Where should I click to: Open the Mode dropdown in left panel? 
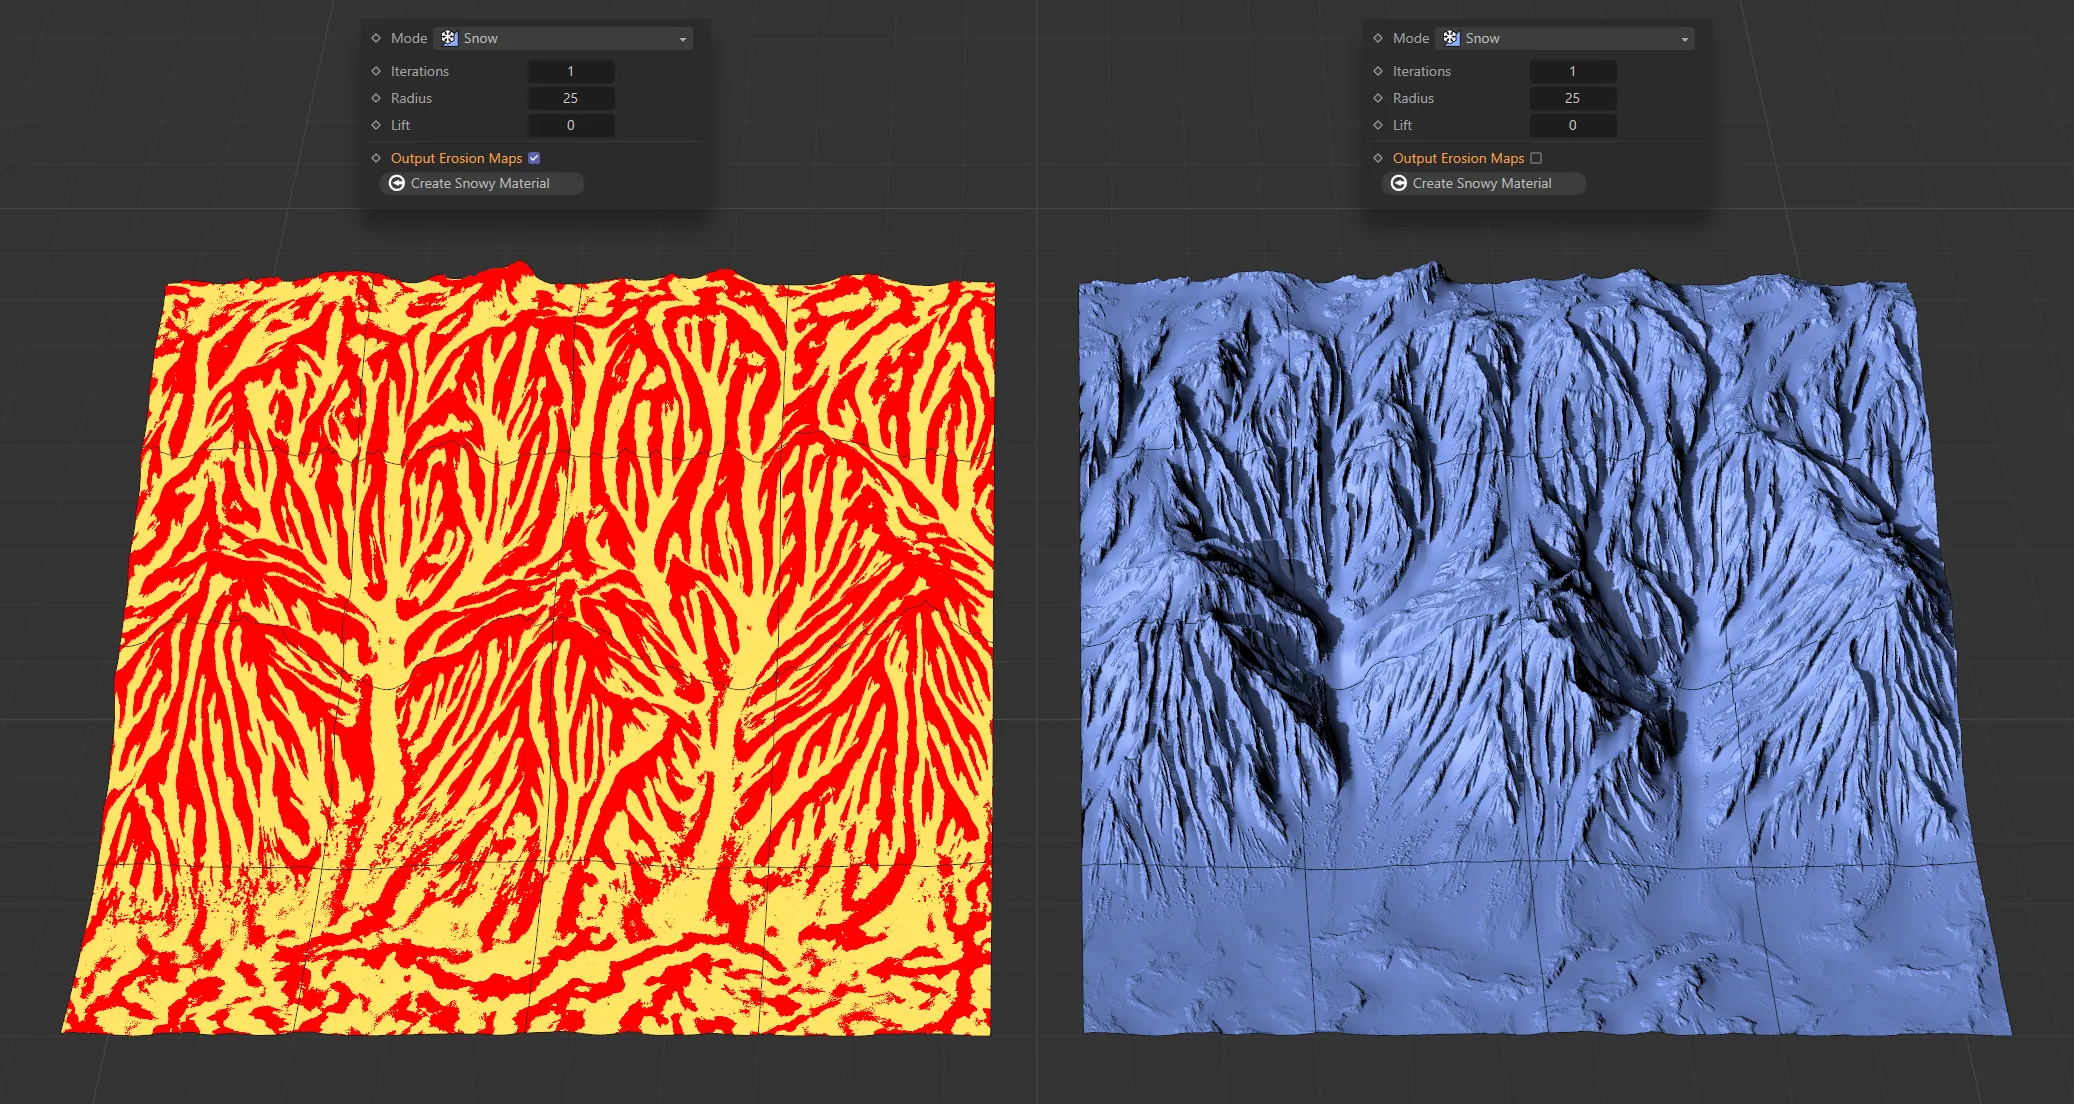565,38
